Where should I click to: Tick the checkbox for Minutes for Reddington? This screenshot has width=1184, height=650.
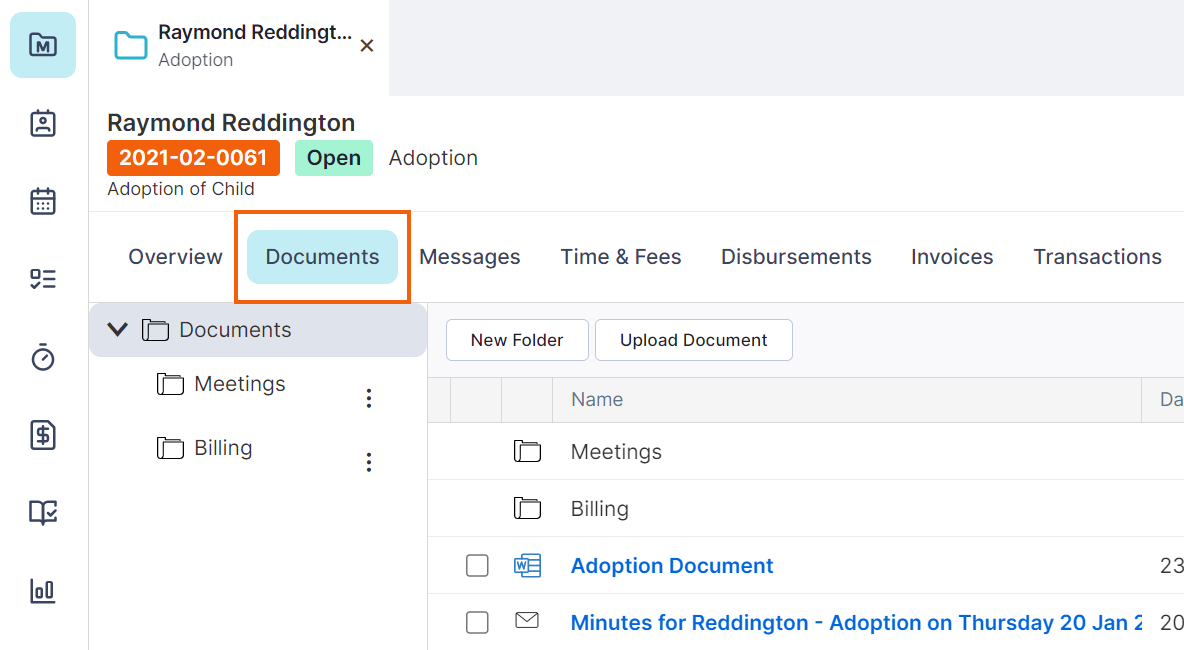coord(477,622)
